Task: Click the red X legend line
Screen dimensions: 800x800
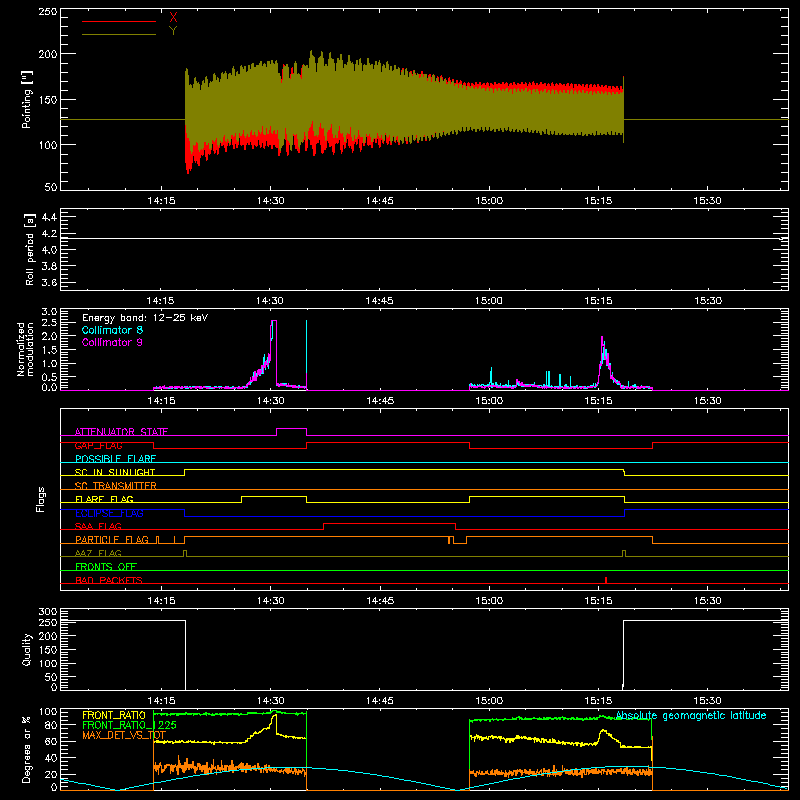Action: pos(118,21)
